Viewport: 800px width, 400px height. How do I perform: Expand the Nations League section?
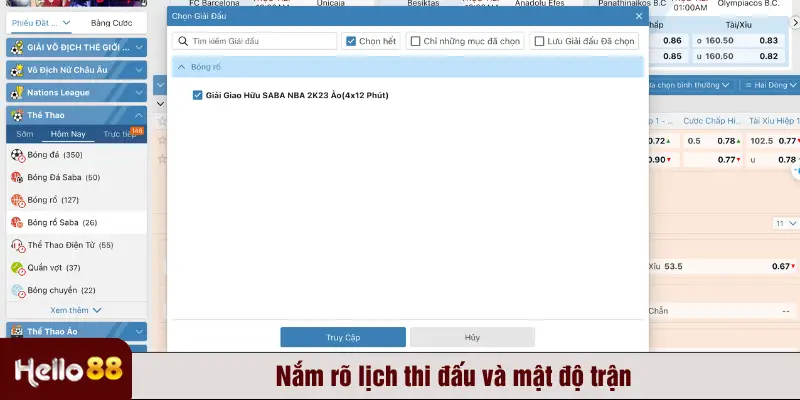coord(139,92)
